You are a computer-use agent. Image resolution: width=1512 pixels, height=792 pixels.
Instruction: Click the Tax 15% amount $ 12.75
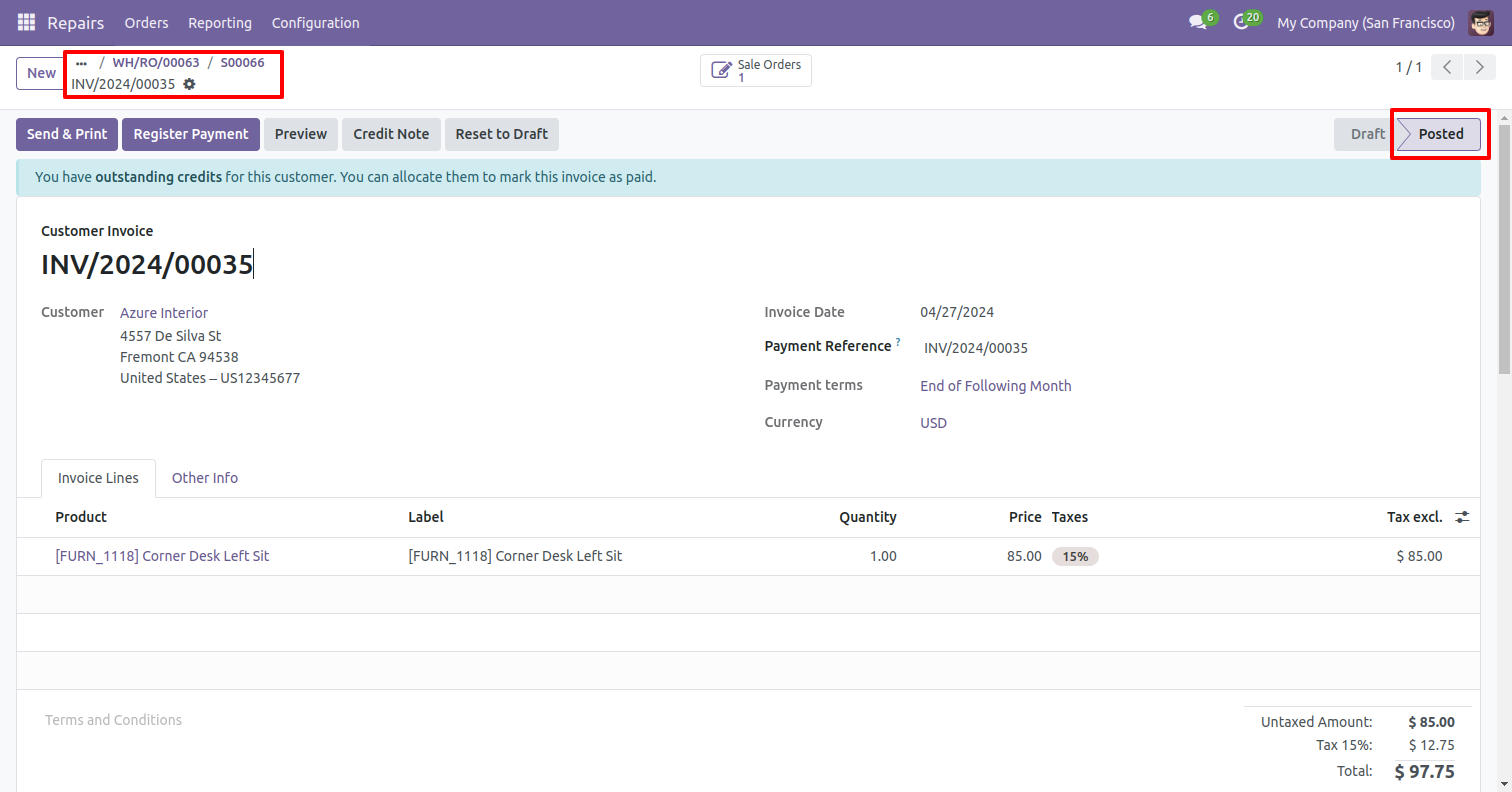point(1432,745)
